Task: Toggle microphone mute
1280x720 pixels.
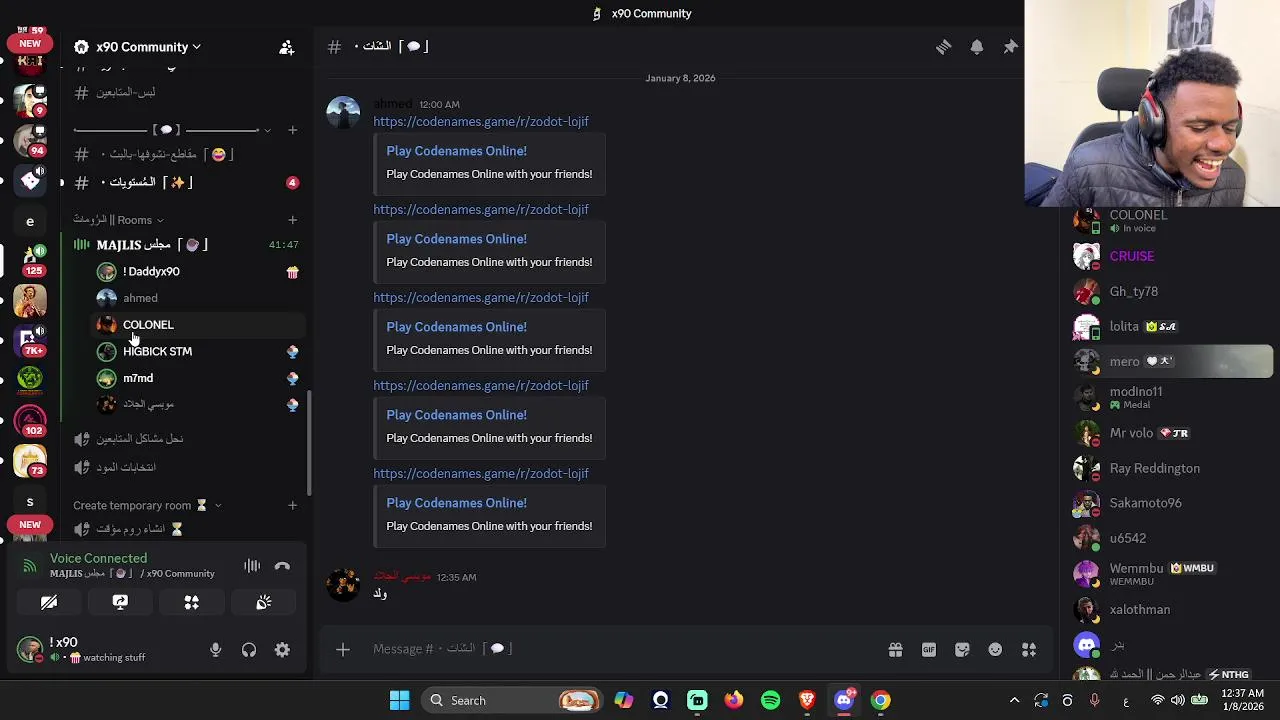Action: coord(215,650)
